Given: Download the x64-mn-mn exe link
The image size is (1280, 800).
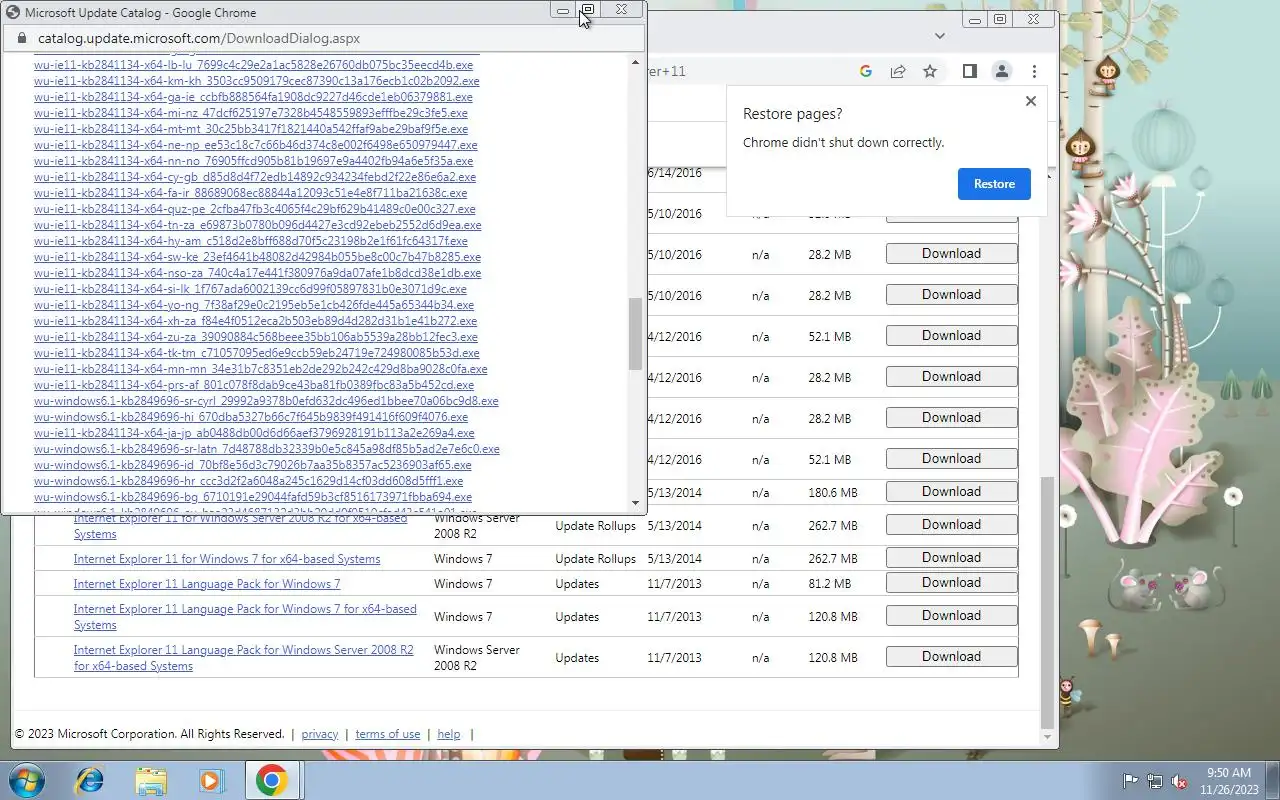Looking at the screenshot, I should (x=260, y=369).
